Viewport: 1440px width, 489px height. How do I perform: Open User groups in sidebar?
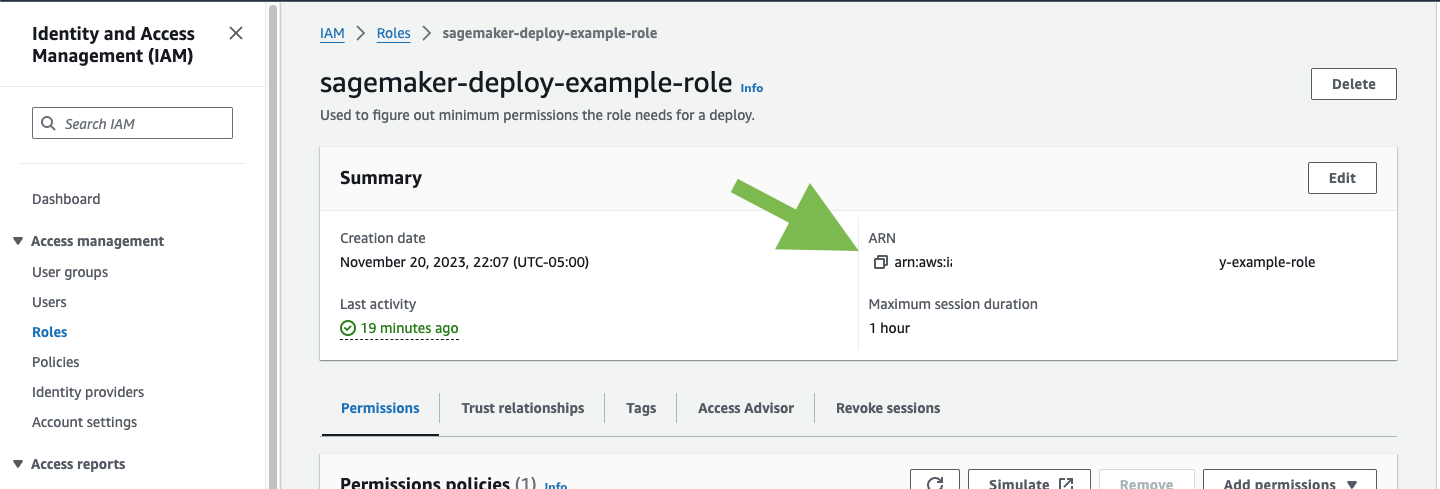pyautogui.click(x=70, y=272)
